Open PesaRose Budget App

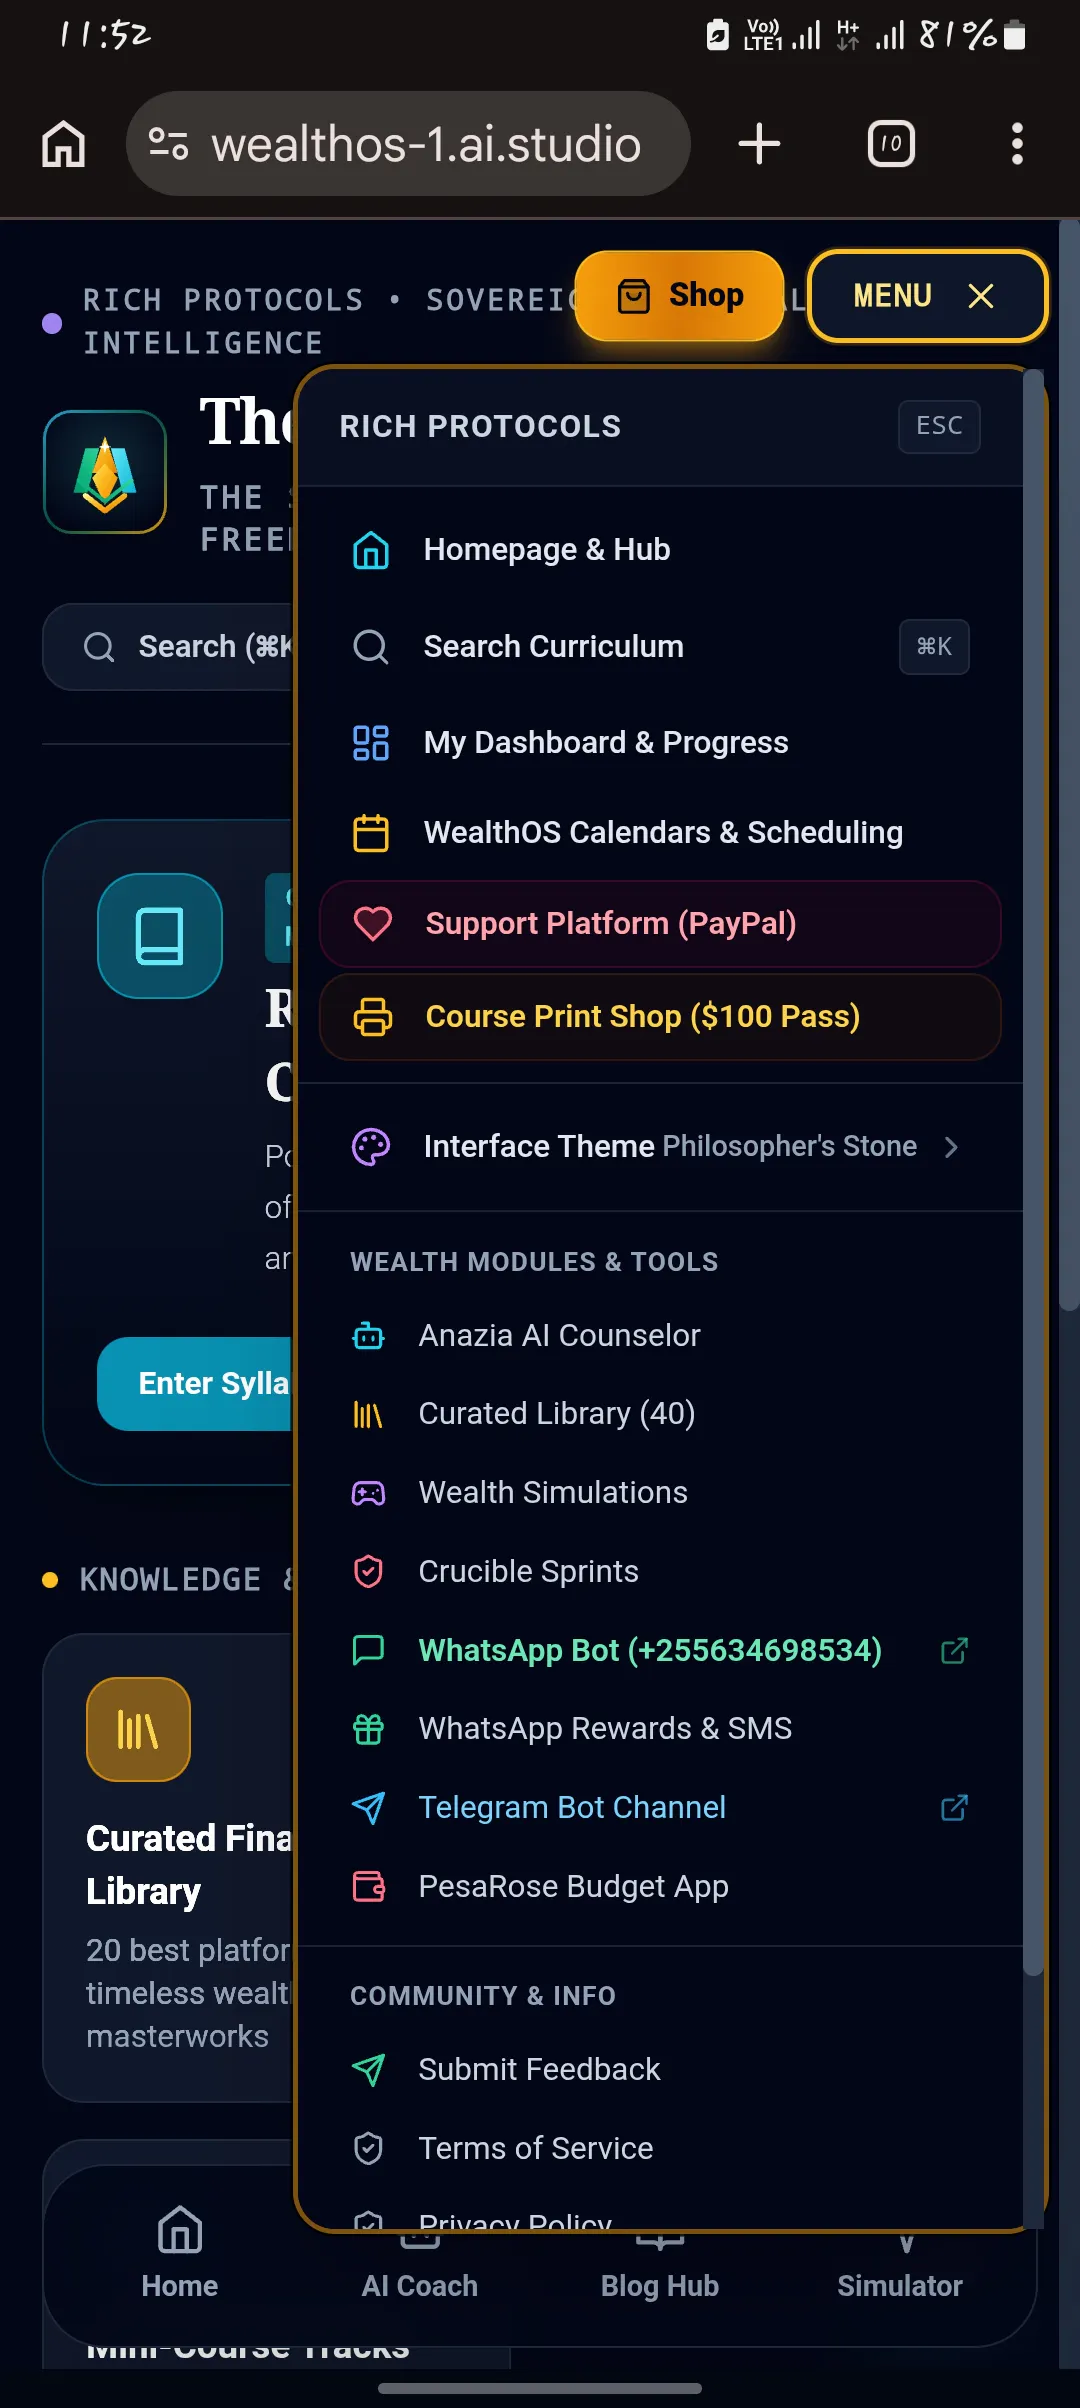[x=660, y=1887]
